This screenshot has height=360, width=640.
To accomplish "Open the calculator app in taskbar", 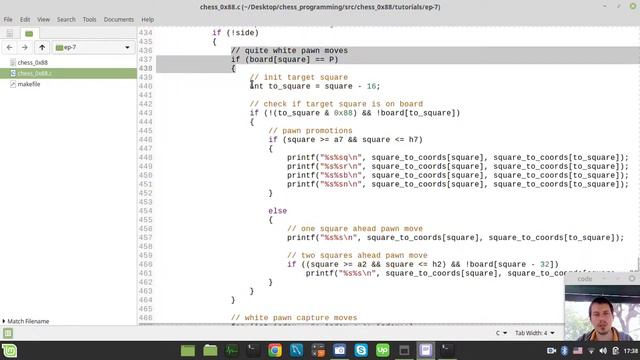I will [318, 351].
